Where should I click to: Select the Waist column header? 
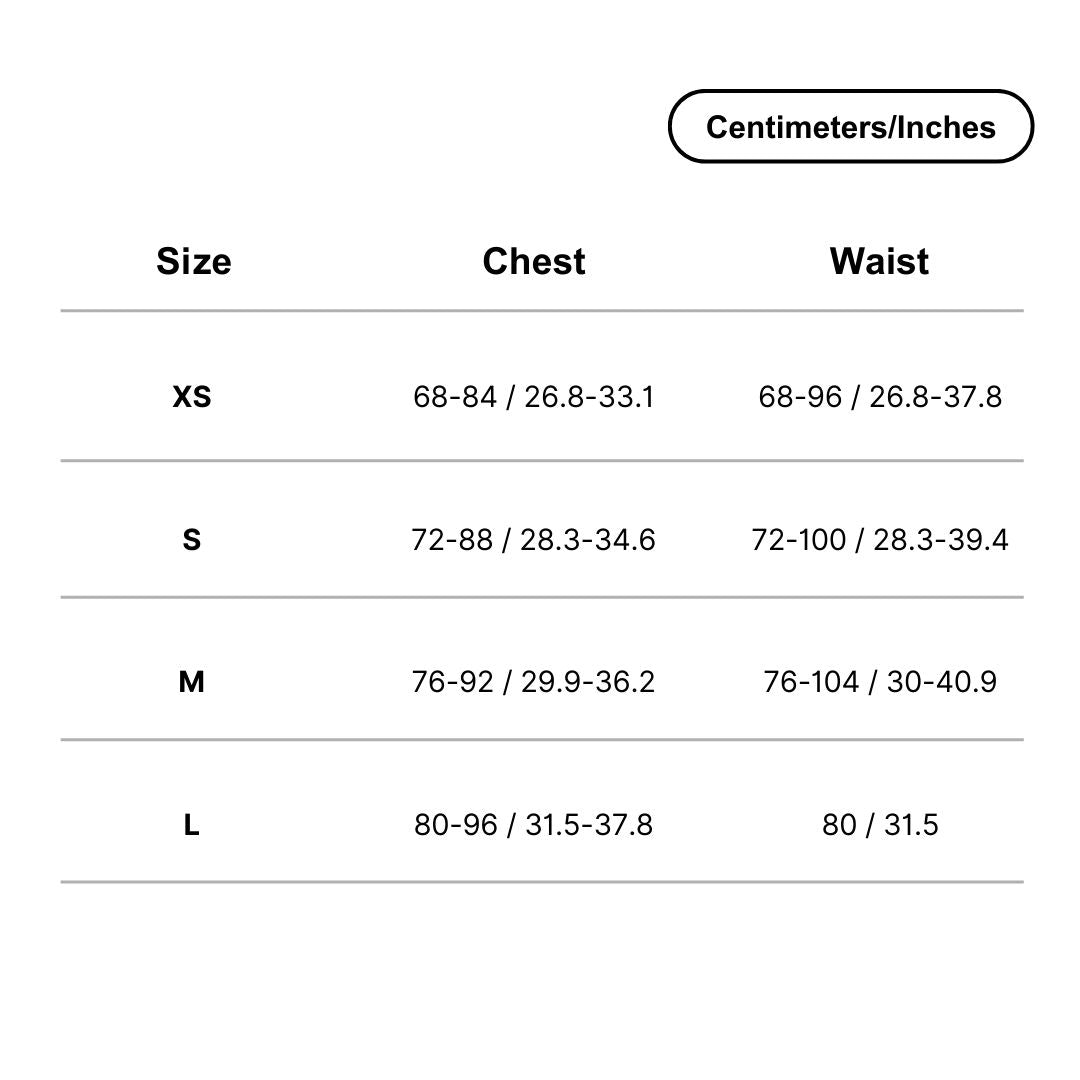coord(879,262)
